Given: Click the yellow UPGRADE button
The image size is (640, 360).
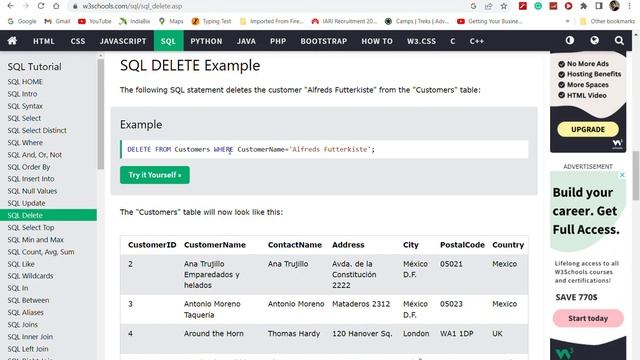Looking at the screenshot, I should click(588, 129).
